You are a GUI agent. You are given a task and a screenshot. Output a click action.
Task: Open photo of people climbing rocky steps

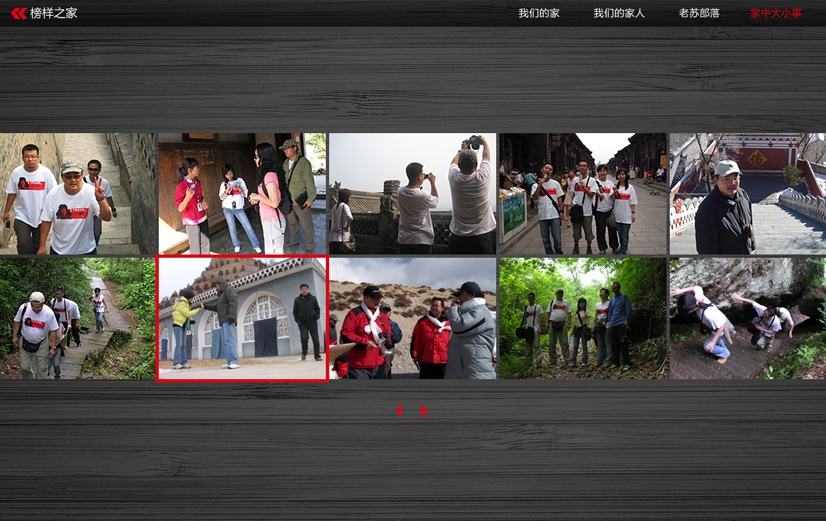click(x=747, y=318)
